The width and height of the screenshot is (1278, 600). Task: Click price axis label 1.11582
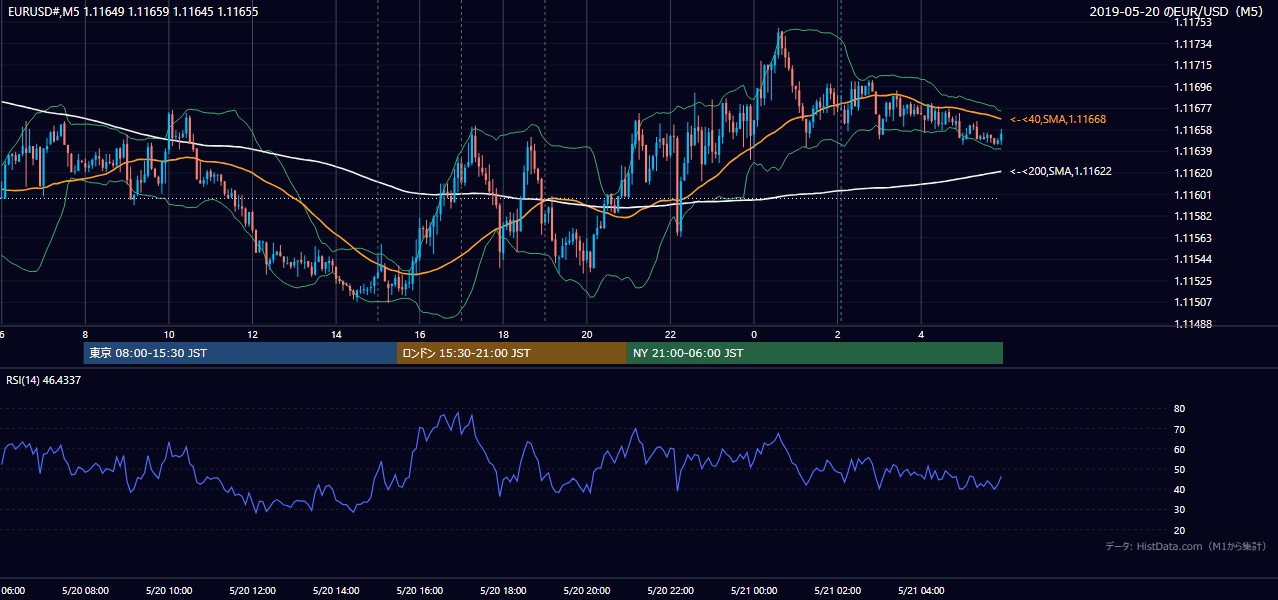[1192, 216]
